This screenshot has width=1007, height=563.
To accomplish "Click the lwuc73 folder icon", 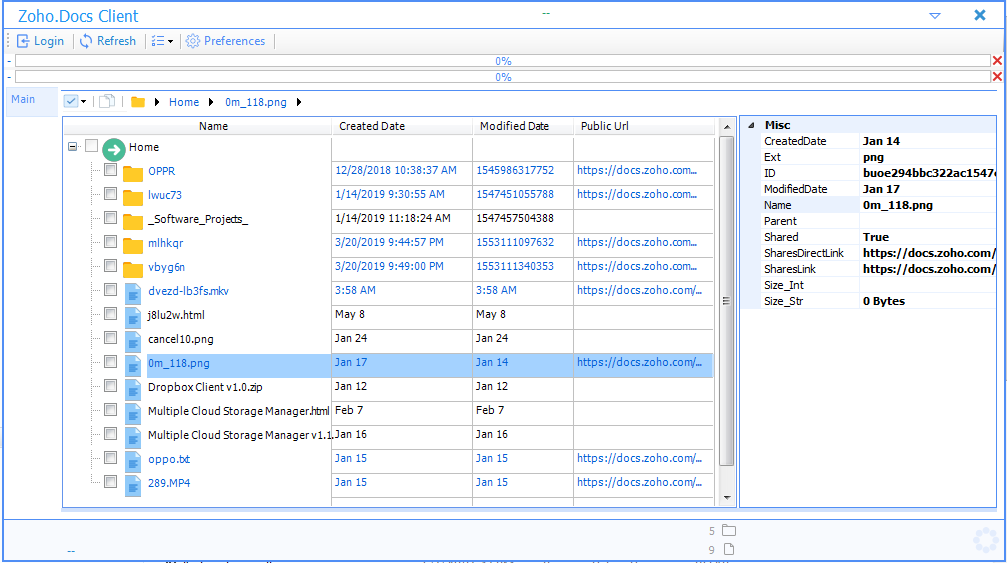I will (x=133, y=197).
